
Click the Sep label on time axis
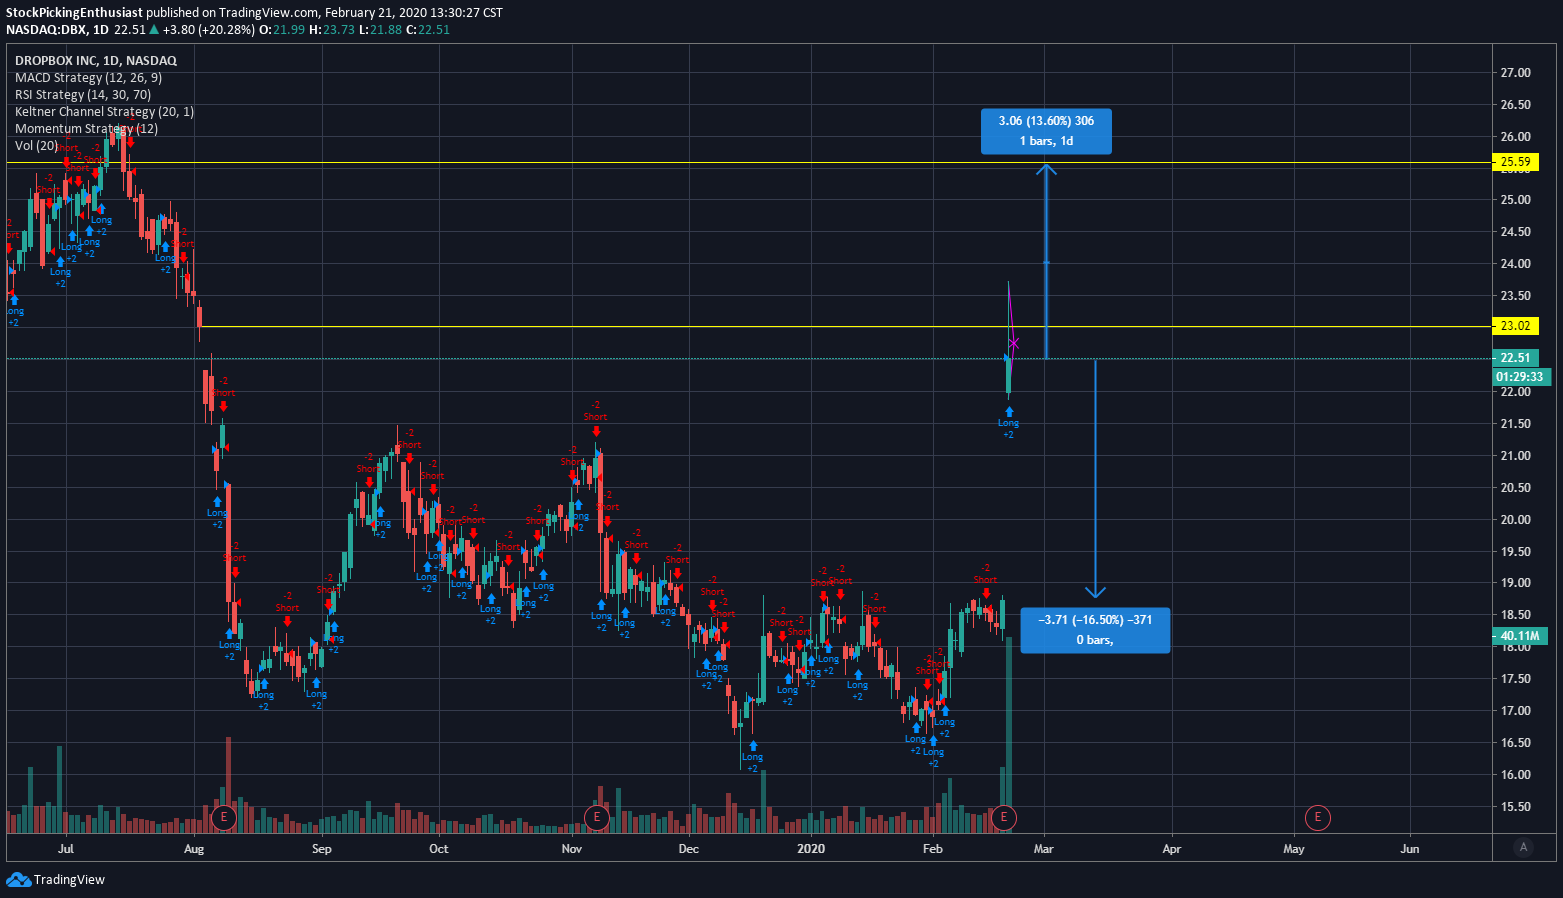322,849
